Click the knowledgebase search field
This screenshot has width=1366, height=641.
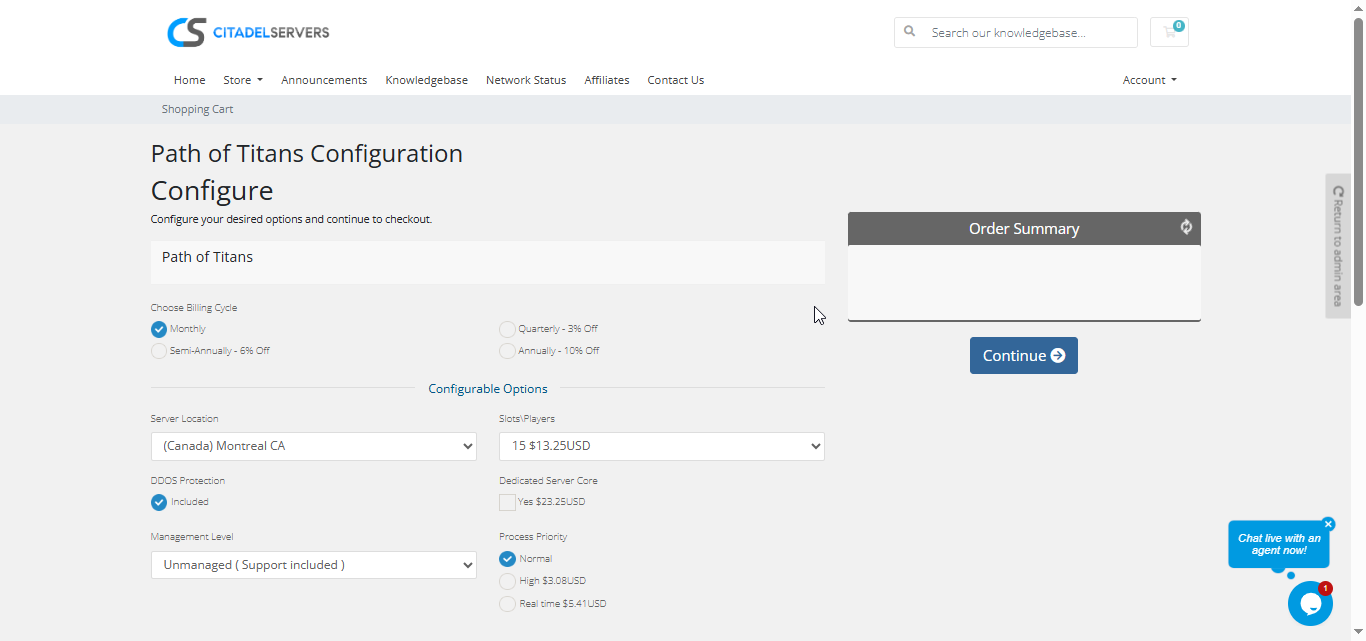coord(1029,32)
